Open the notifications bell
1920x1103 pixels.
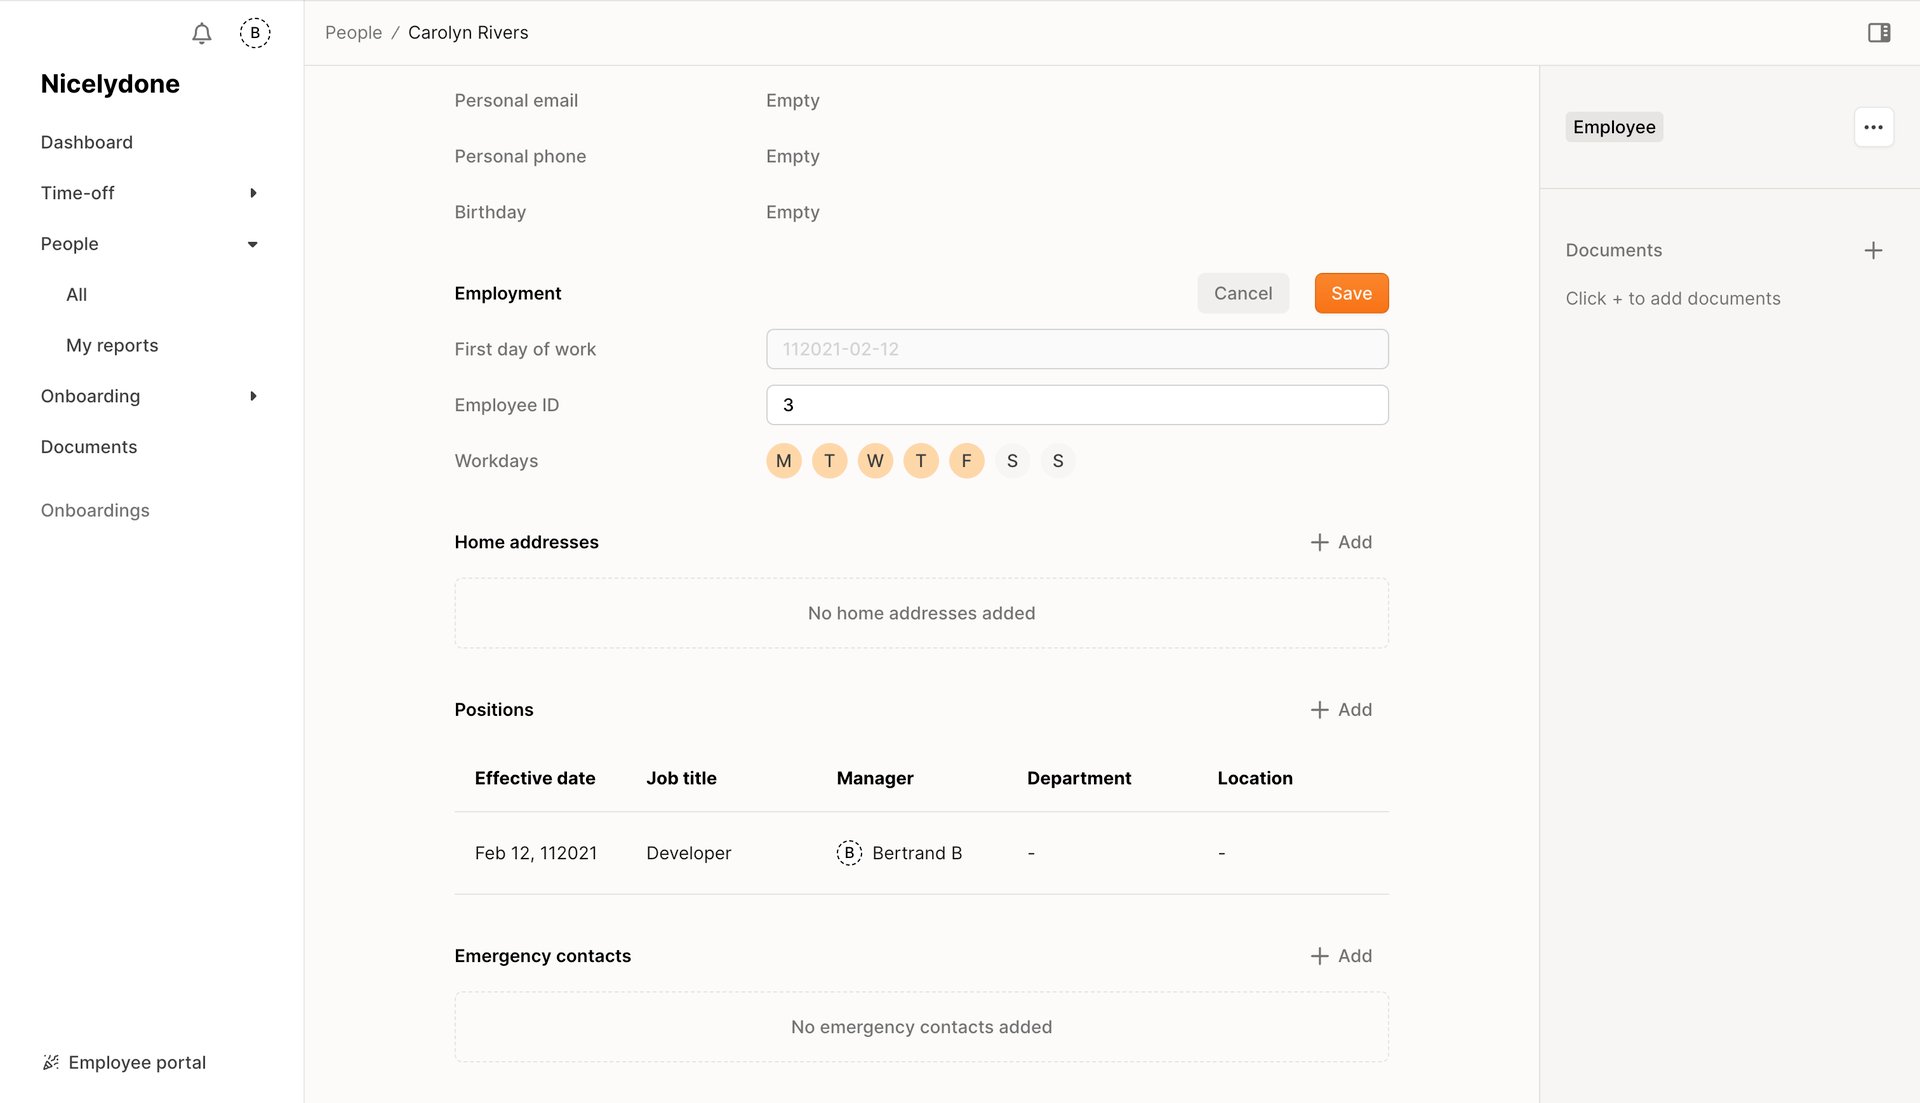200,33
